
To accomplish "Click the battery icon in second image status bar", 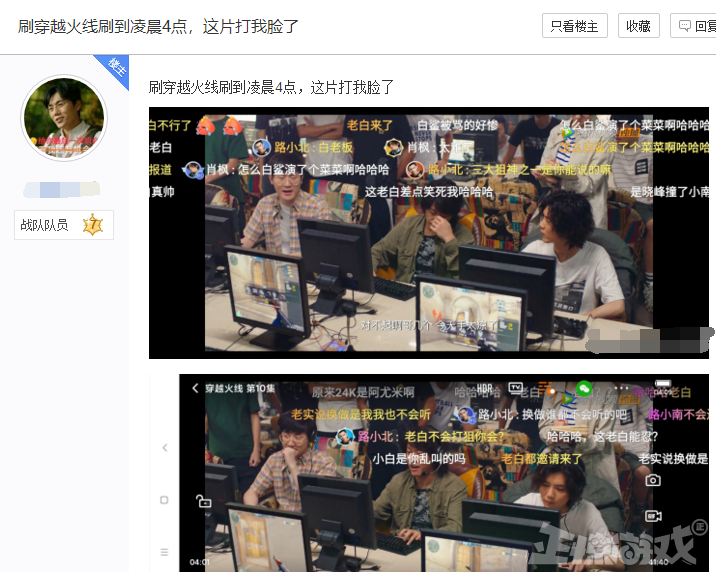I will pyautogui.click(x=663, y=383).
